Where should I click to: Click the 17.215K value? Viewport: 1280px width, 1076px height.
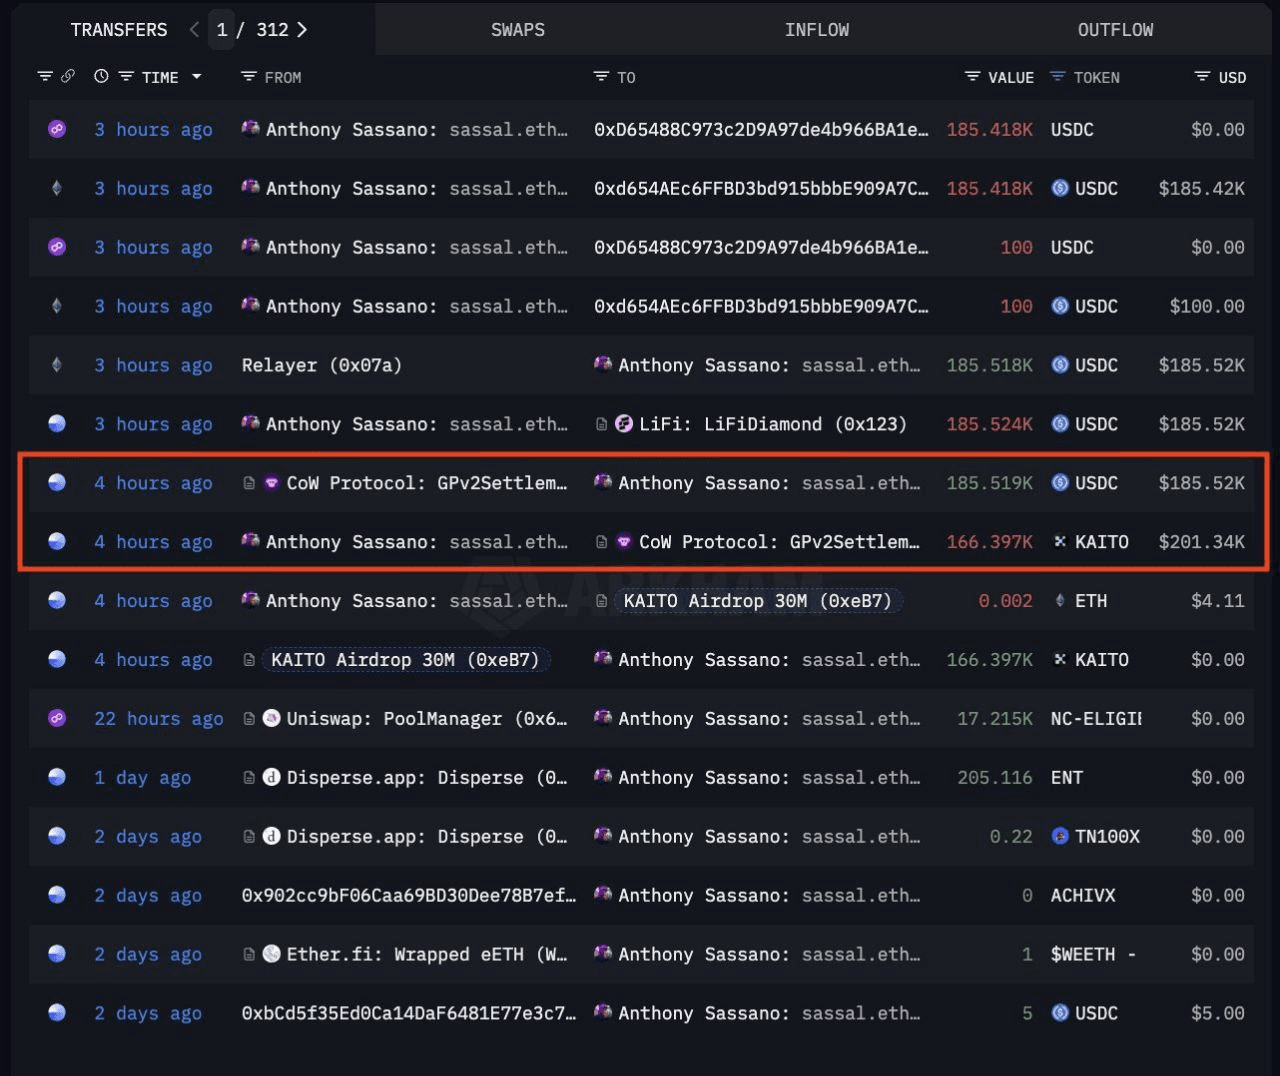click(995, 719)
